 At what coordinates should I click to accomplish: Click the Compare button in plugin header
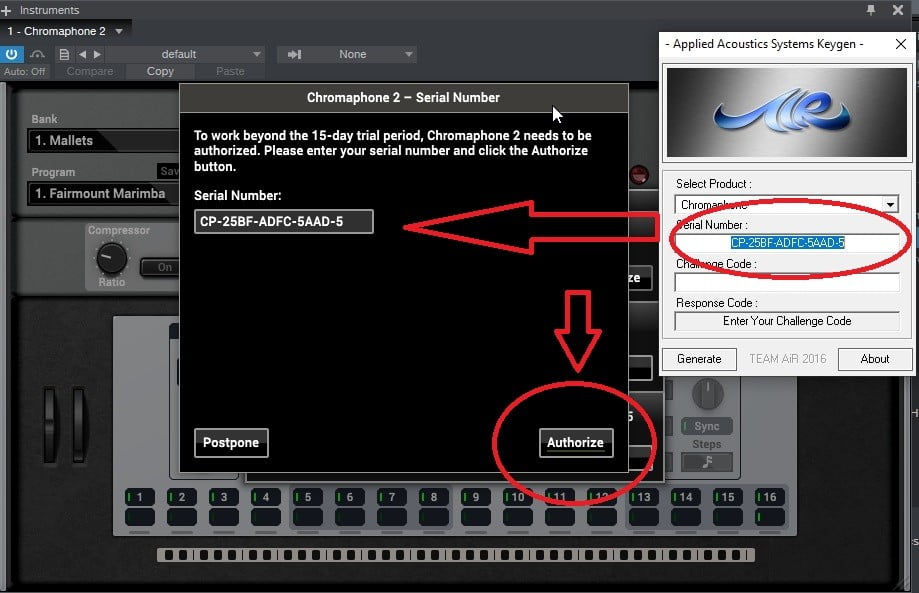click(90, 71)
